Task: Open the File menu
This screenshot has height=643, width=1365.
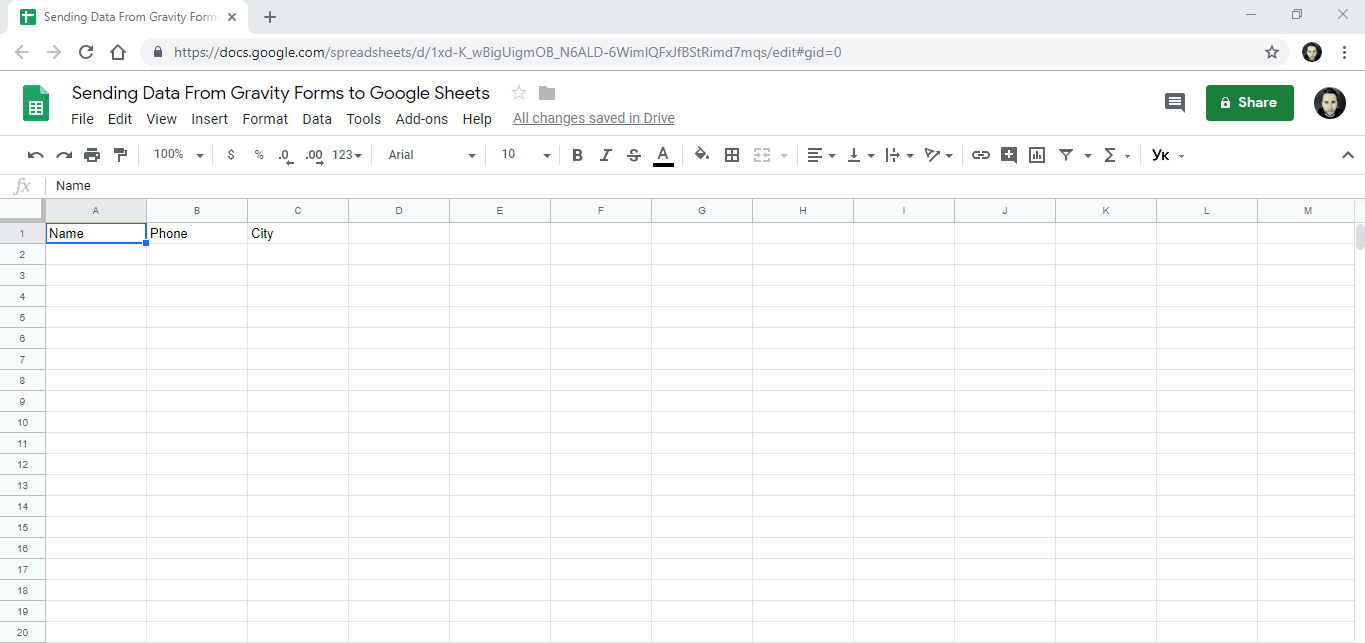Action: pos(82,119)
